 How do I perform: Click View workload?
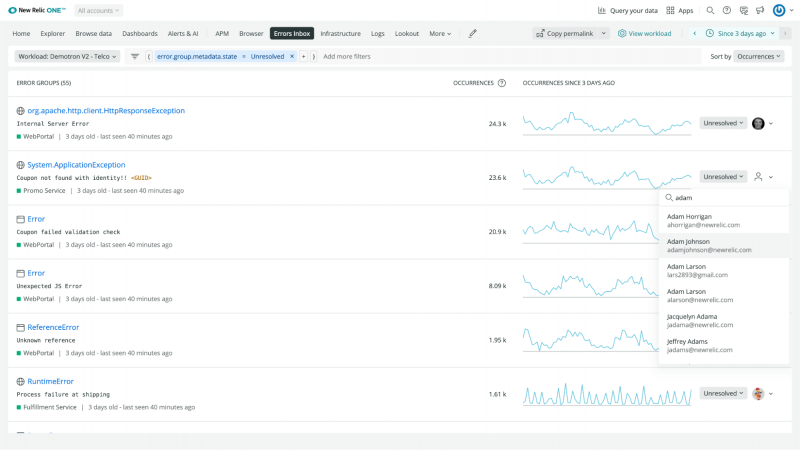click(x=644, y=34)
